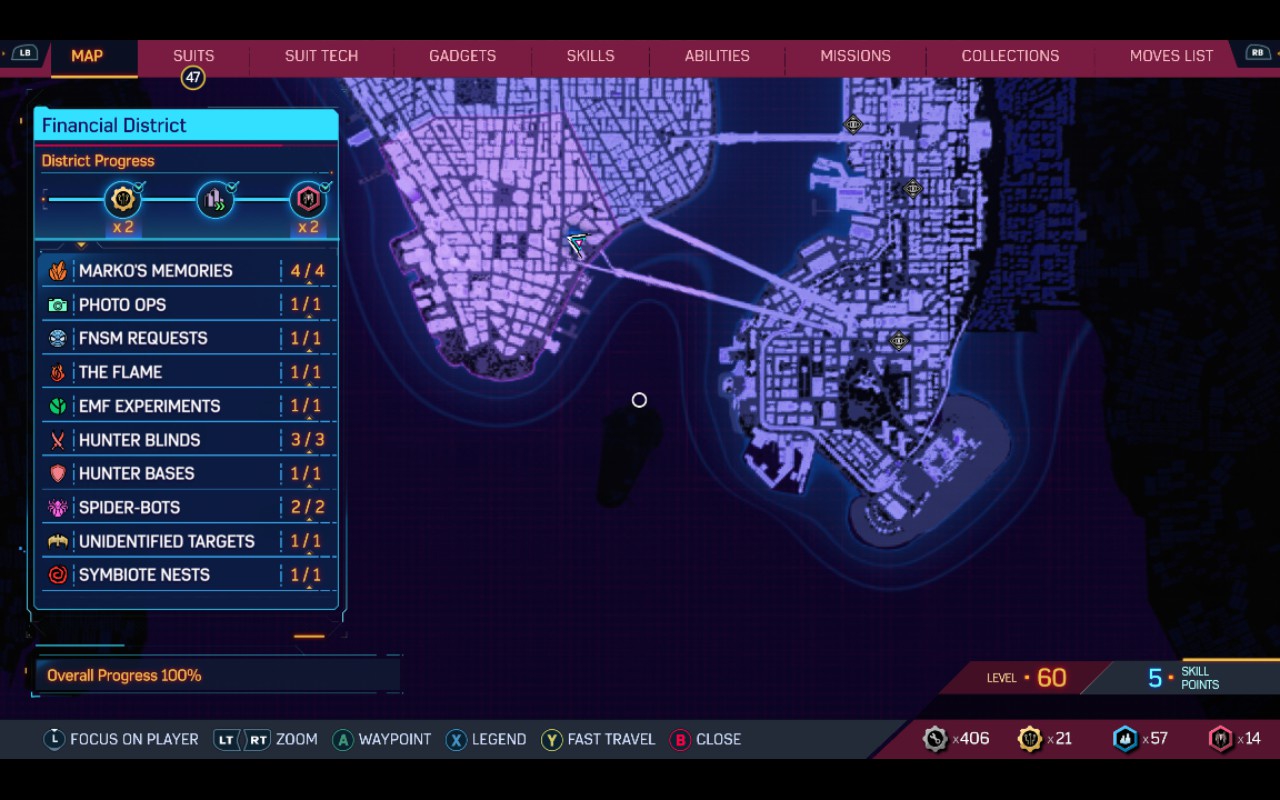
Task: Select the MARKO'S MEMORIES row
Action: tap(187, 271)
